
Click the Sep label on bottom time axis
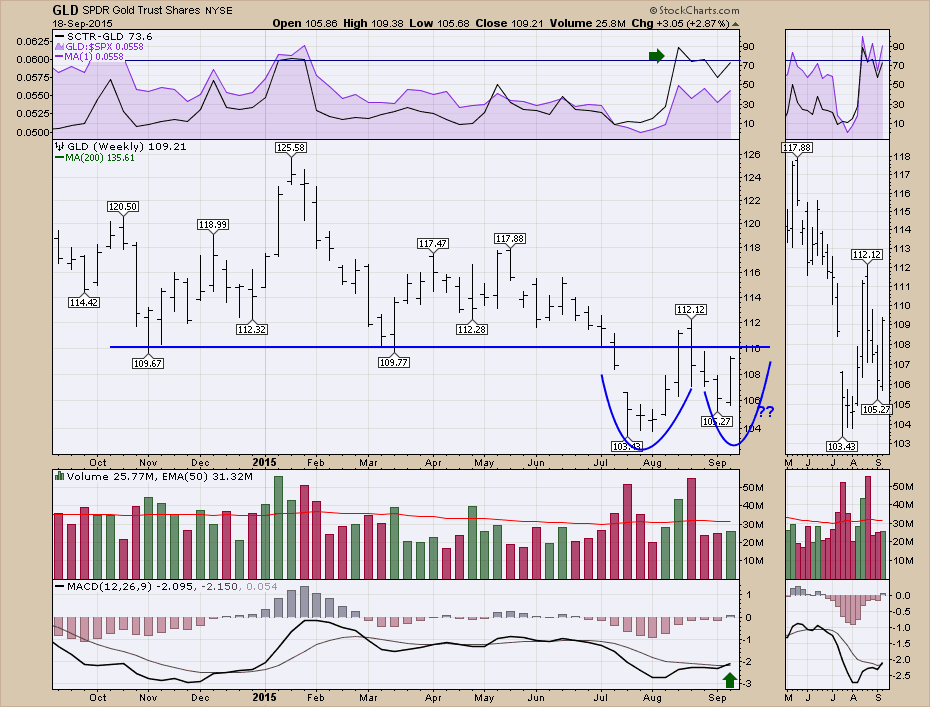(x=717, y=698)
